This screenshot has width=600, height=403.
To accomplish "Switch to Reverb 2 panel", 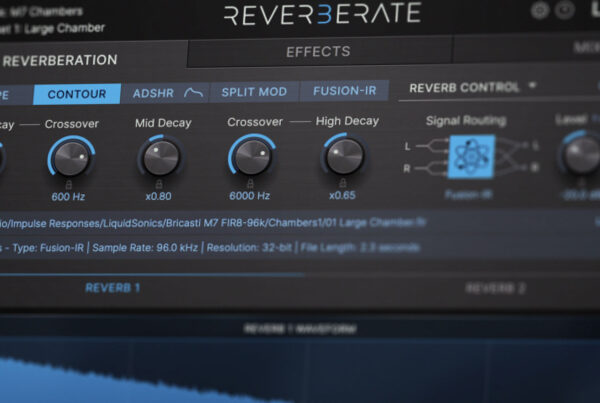I will click(x=496, y=288).
